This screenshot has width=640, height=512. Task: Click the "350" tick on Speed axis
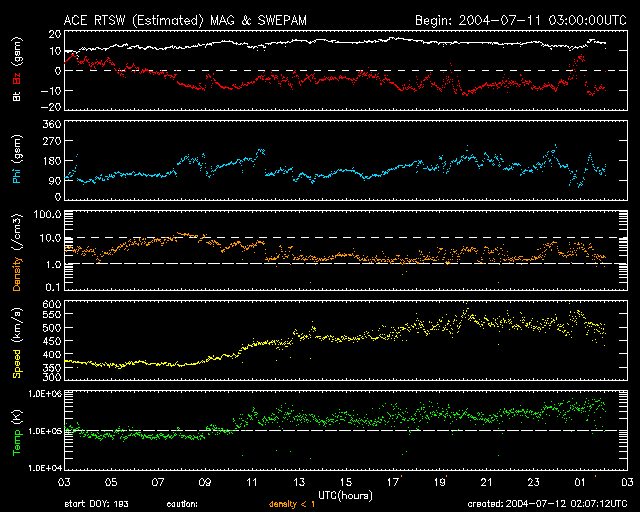point(52,367)
